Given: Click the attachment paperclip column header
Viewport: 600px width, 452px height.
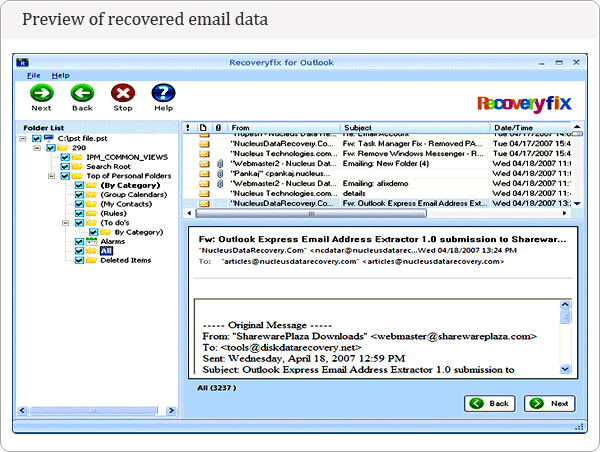Looking at the screenshot, I should [218, 127].
